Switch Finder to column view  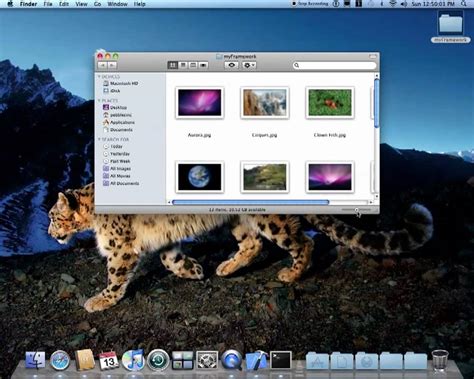(193, 65)
